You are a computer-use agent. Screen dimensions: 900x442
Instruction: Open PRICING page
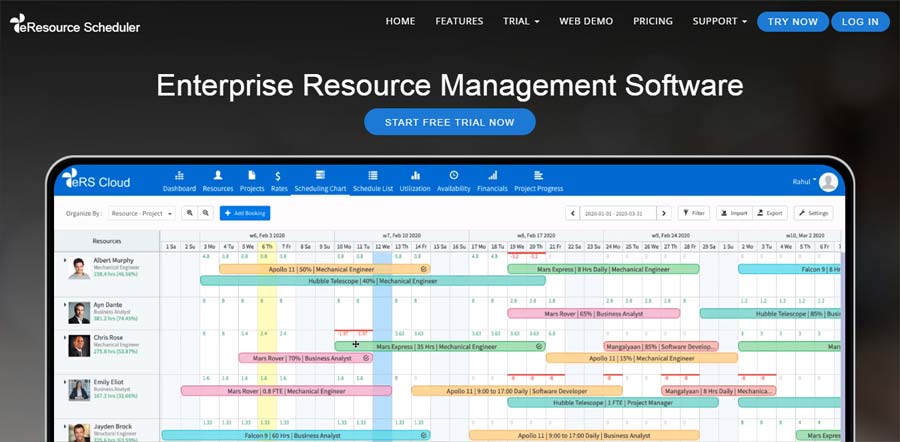653,21
